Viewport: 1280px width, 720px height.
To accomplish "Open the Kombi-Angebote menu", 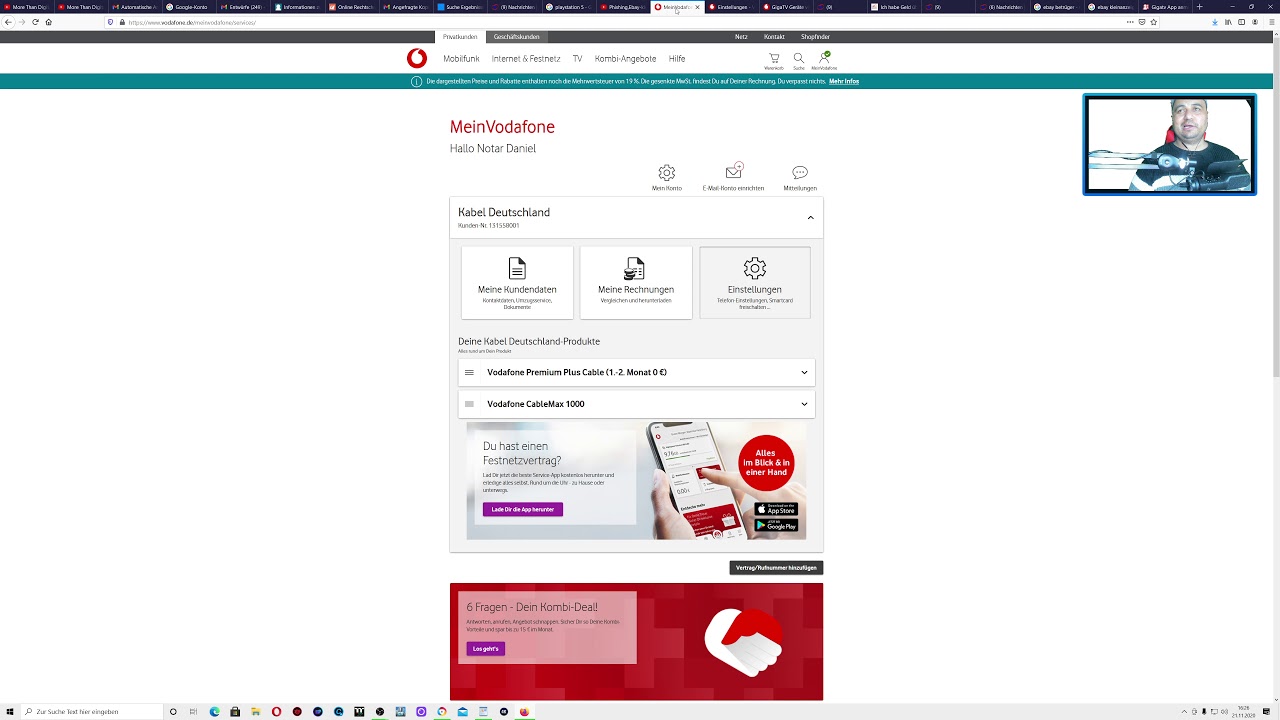I will tap(625, 59).
